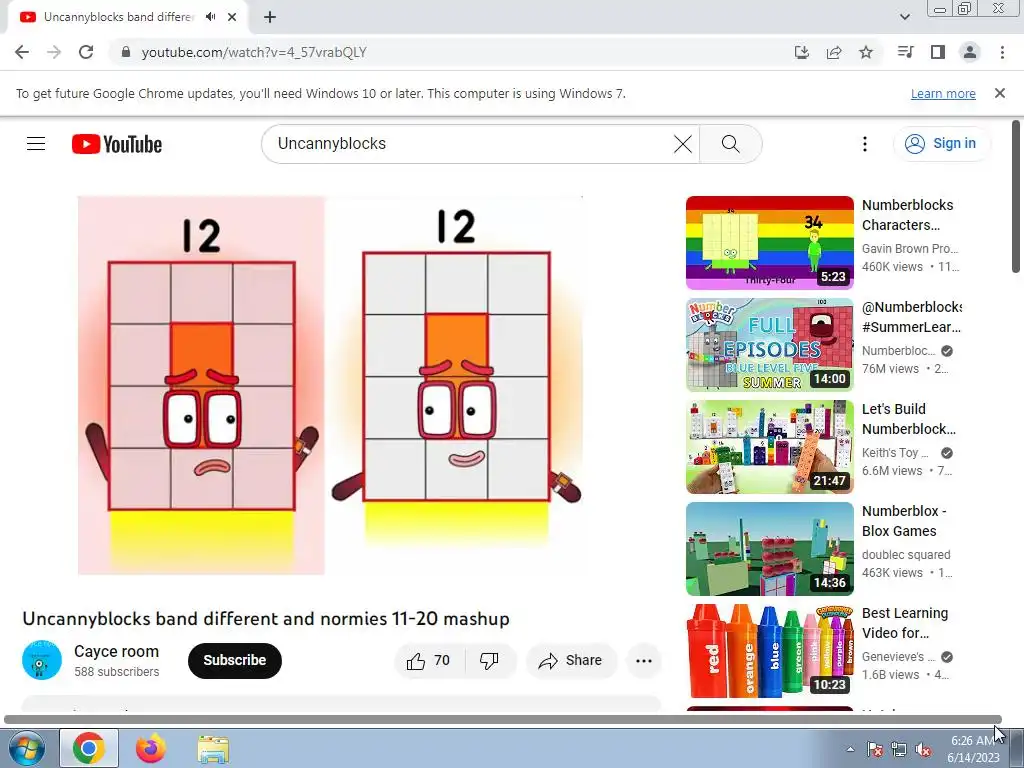Viewport: 1024px width, 768px height.
Task: Open YouTube settings three-dot menu
Action: 865,144
